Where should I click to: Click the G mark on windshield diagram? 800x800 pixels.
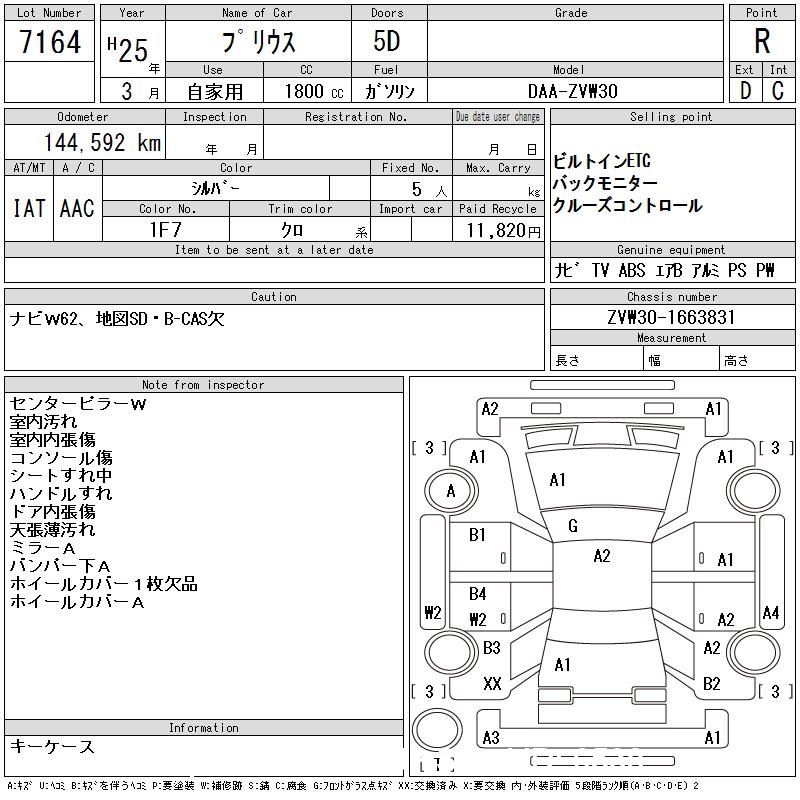tap(572, 526)
